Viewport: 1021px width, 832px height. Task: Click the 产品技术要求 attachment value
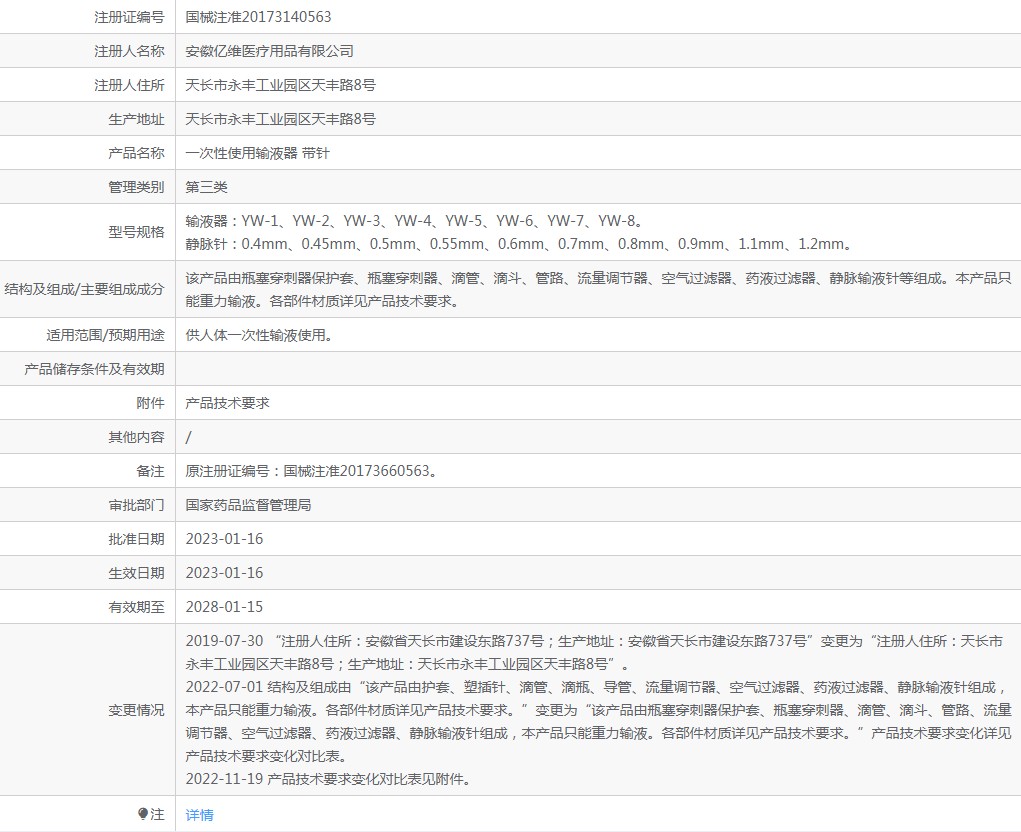pos(227,403)
